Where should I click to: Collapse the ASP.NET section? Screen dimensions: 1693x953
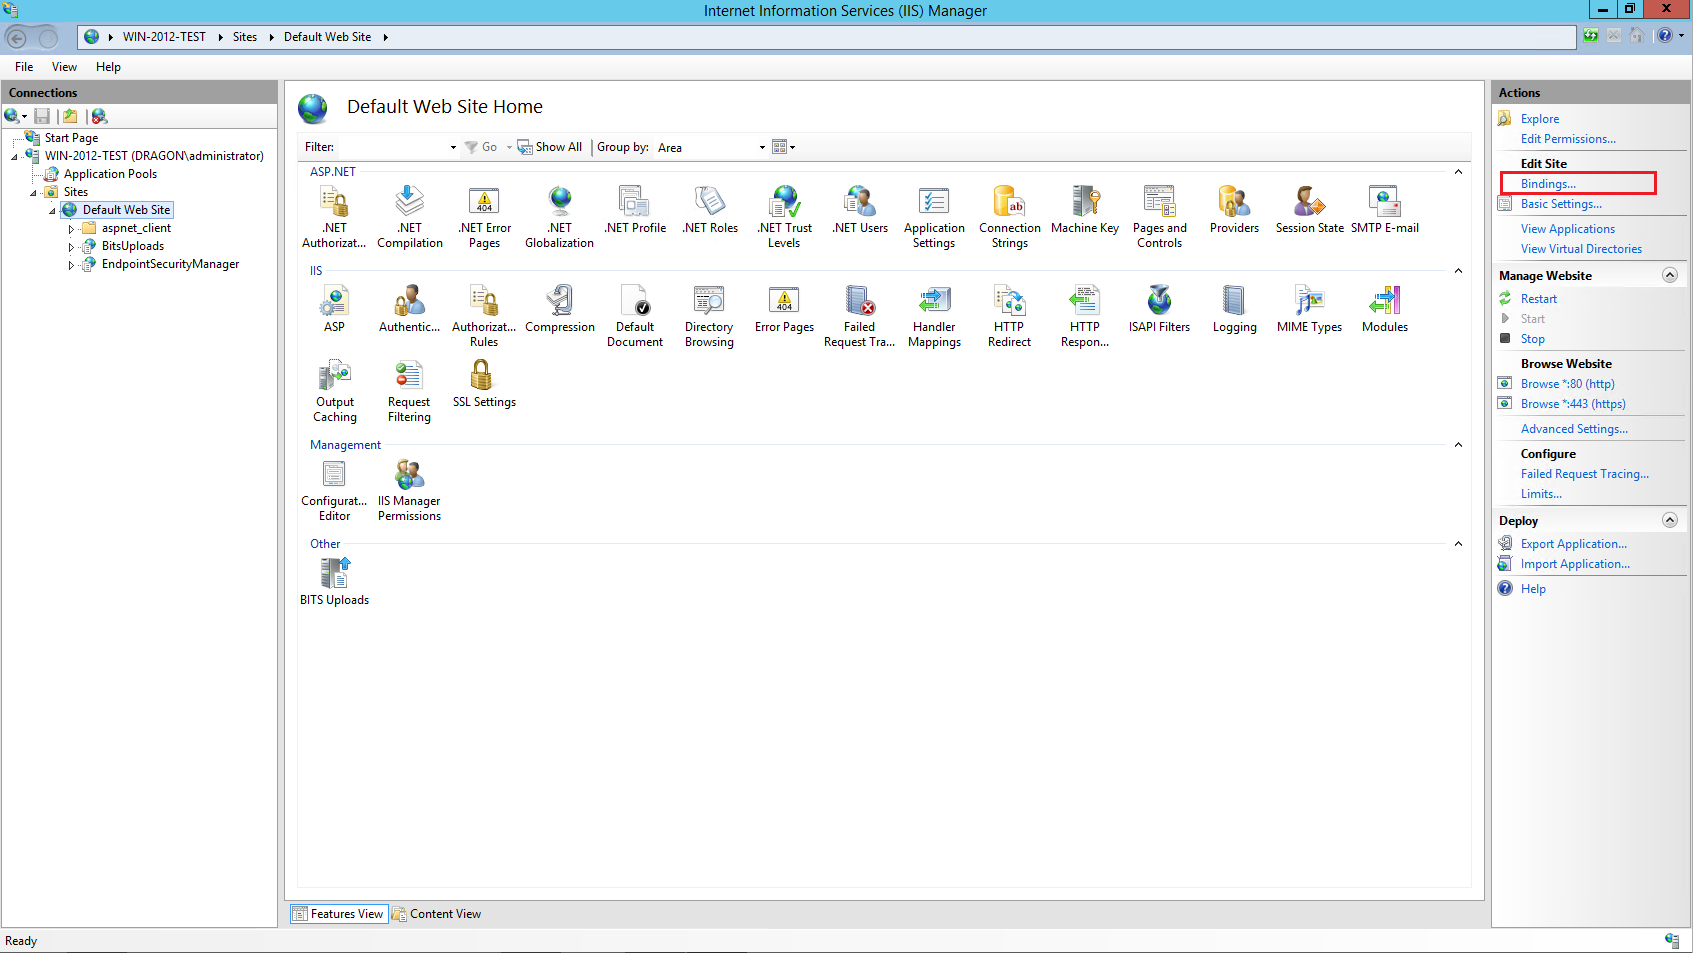(1458, 171)
